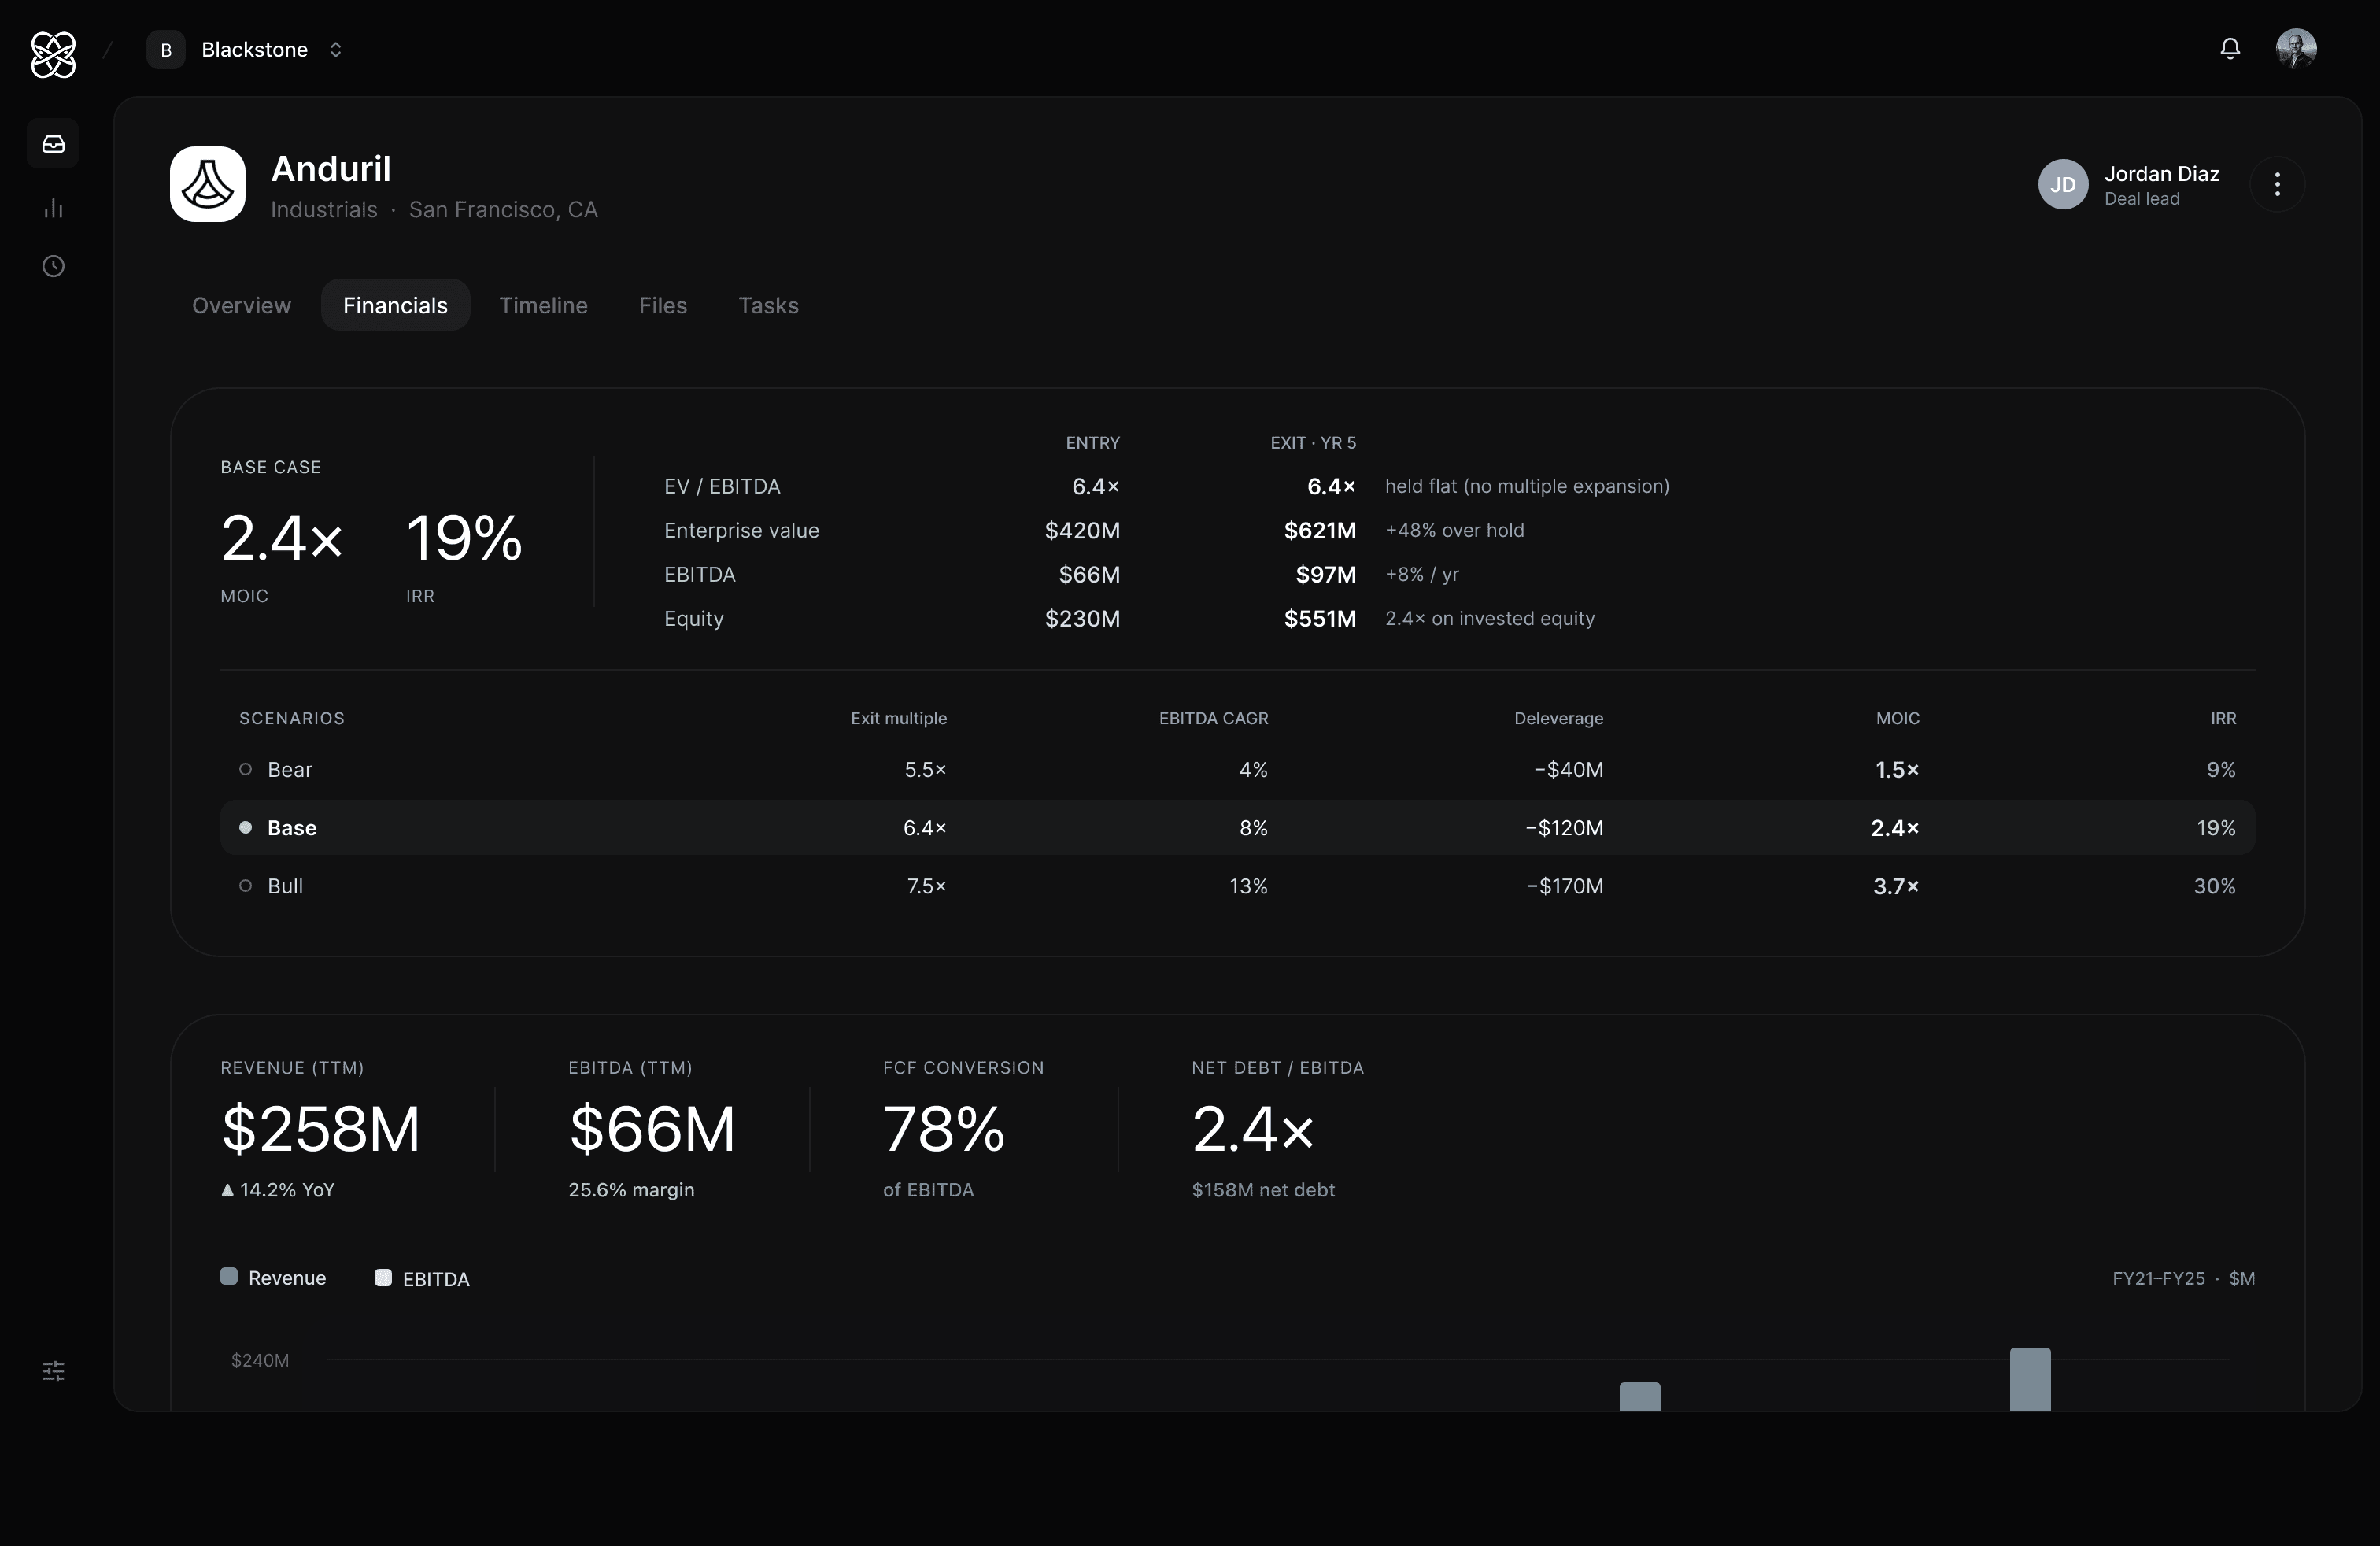Click the exit EBITDA value $97M
This screenshot has width=2380, height=1546.
1326,575
